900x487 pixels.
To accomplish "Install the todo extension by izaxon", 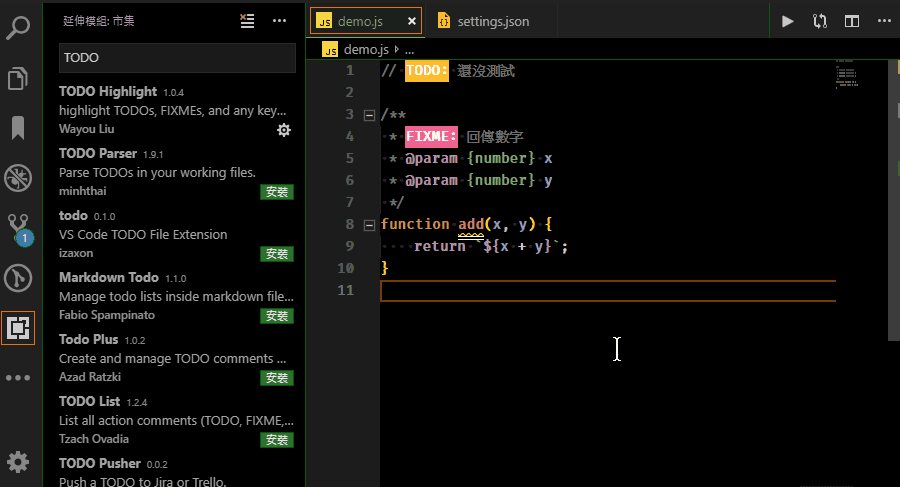I will pos(277,254).
